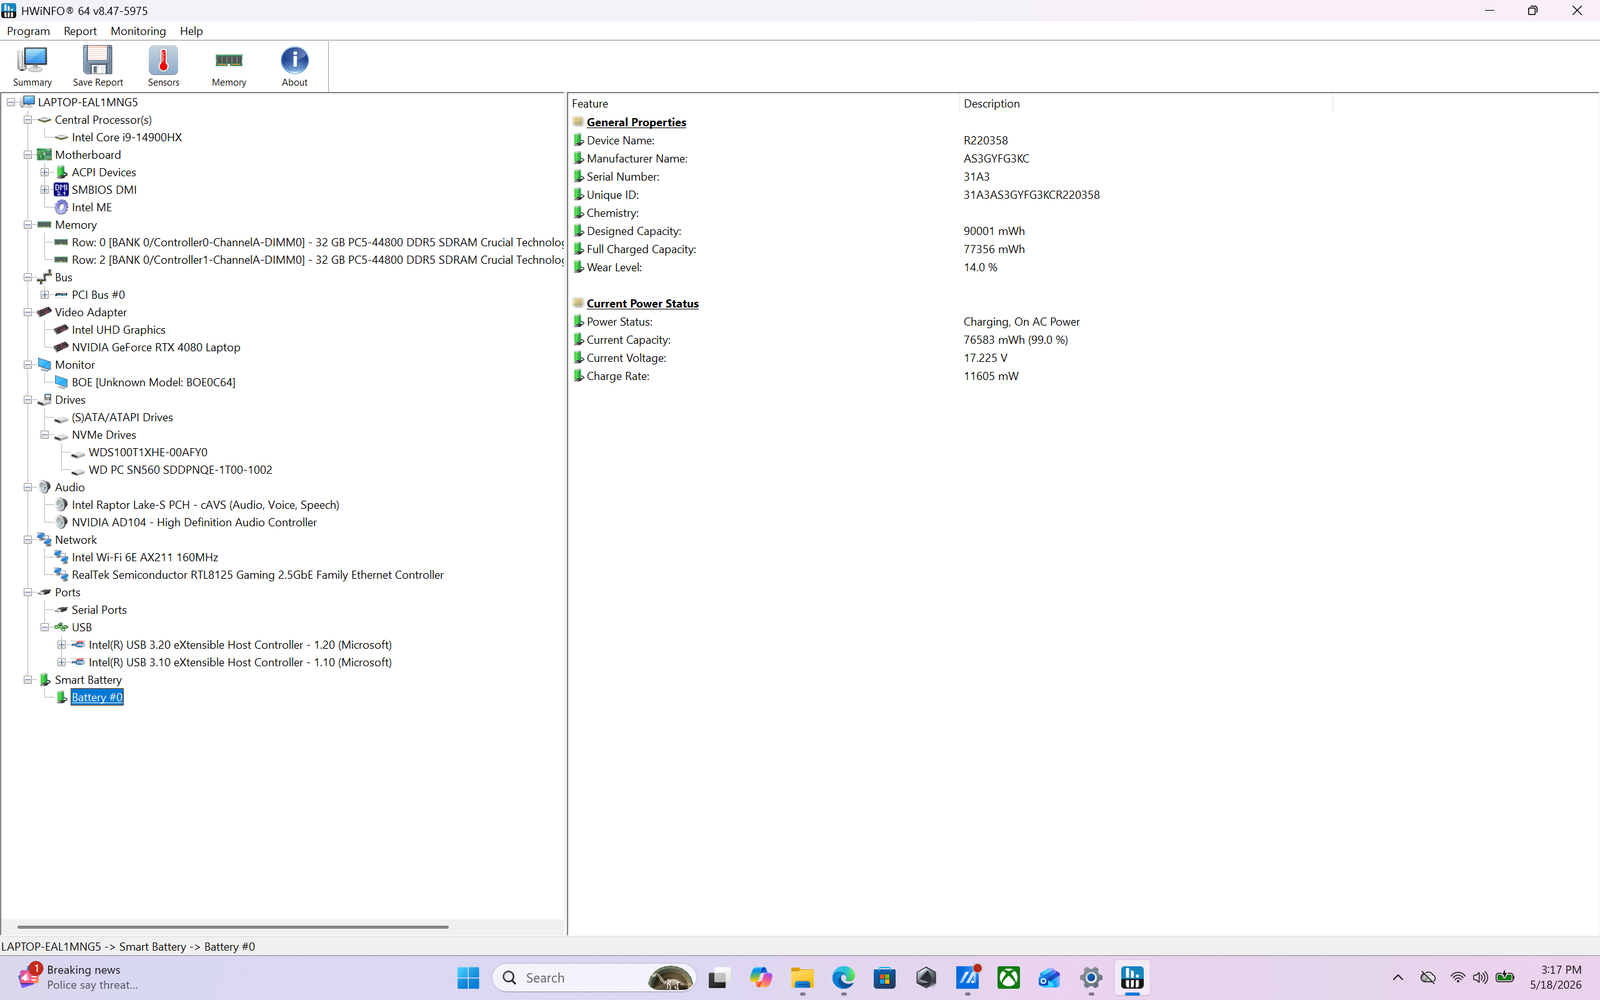Open Microsoft Store from the taskbar
Image resolution: width=1600 pixels, height=1000 pixels.
(884, 978)
